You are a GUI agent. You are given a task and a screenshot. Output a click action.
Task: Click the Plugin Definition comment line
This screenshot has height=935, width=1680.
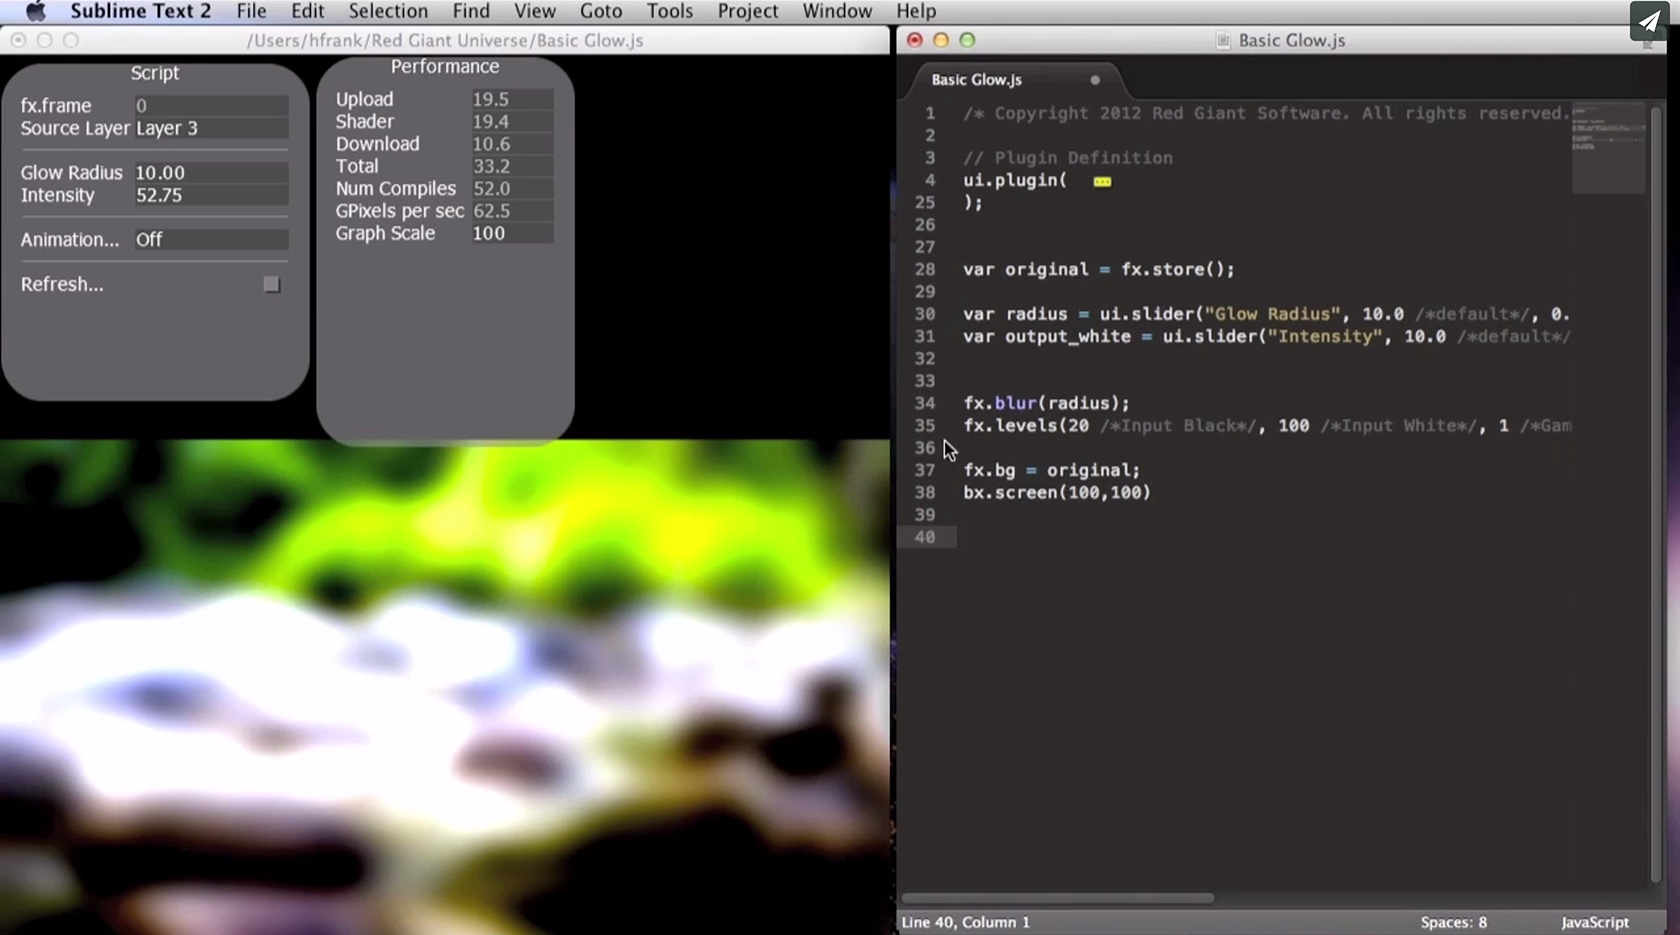coord(1068,158)
